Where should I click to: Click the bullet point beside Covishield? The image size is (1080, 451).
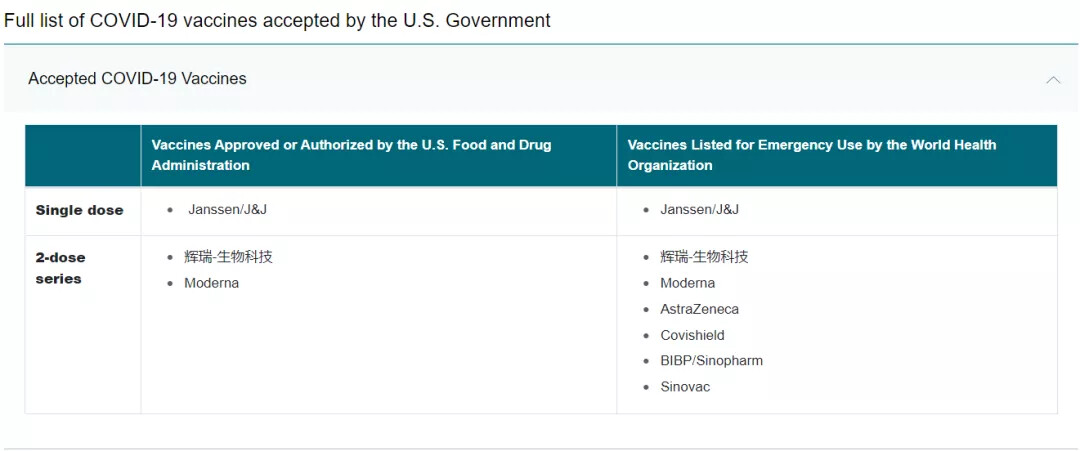pyautogui.click(x=647, y=335)
